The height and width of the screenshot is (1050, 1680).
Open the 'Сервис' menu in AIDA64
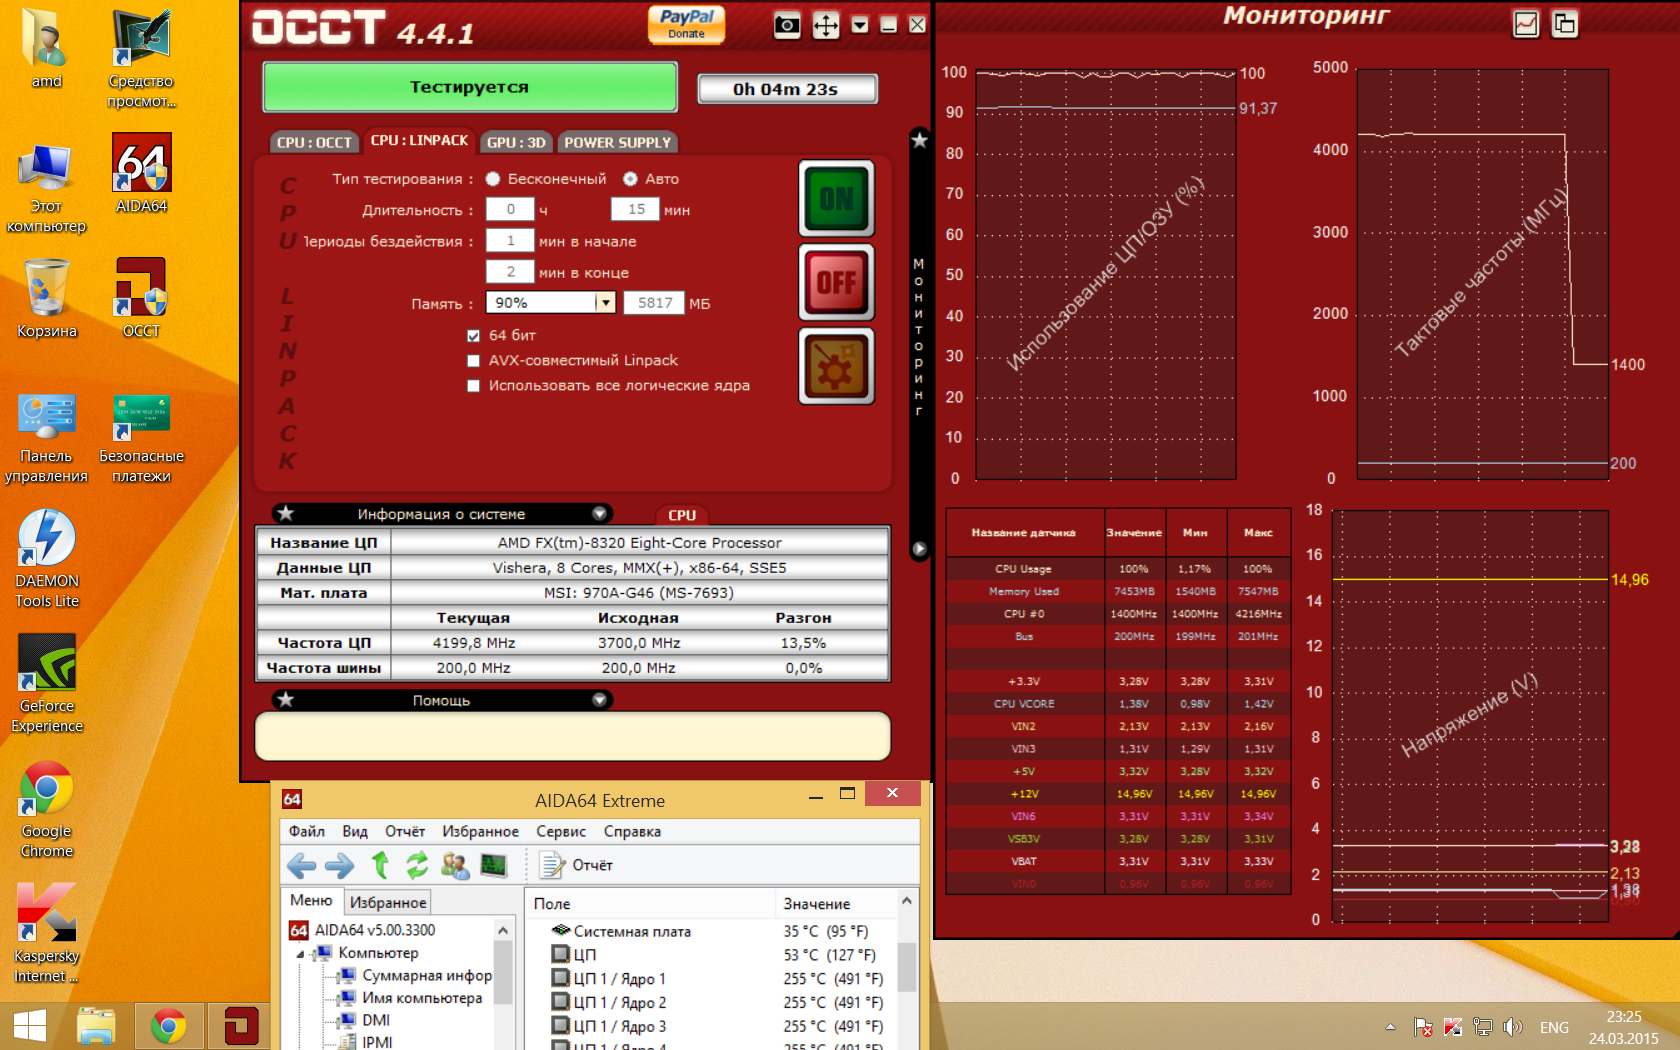point(561,832)
